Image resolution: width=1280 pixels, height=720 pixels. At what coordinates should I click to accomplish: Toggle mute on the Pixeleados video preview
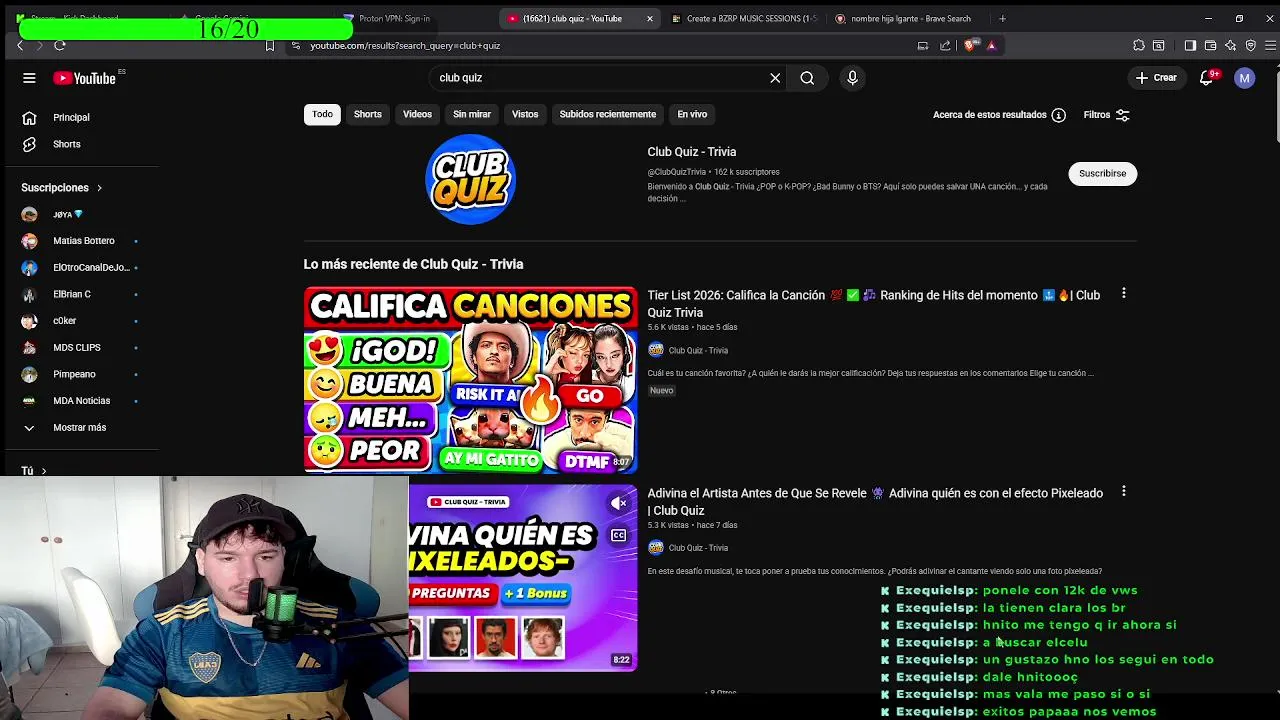coord(619,503)
